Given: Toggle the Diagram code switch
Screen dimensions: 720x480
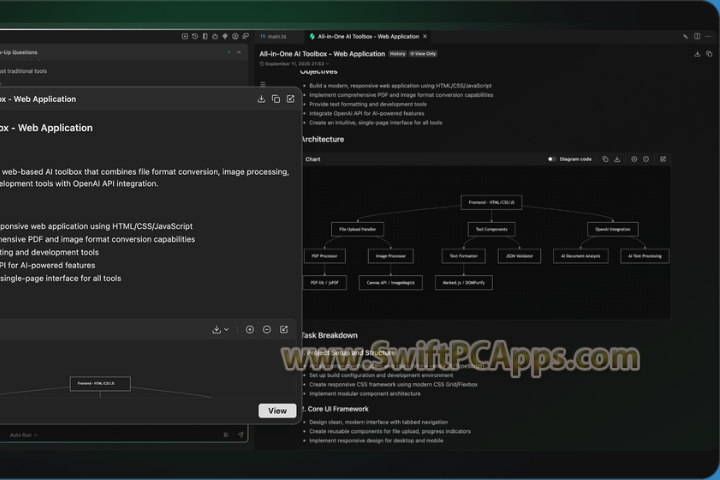Looking at the screenshot, I should tap(552, 159).
